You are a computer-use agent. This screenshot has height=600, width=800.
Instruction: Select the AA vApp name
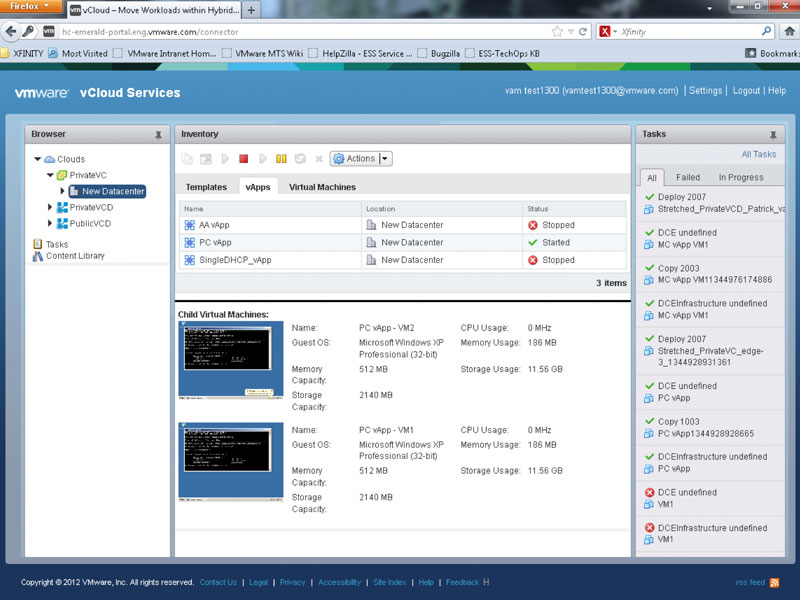(x=214, y=225)
